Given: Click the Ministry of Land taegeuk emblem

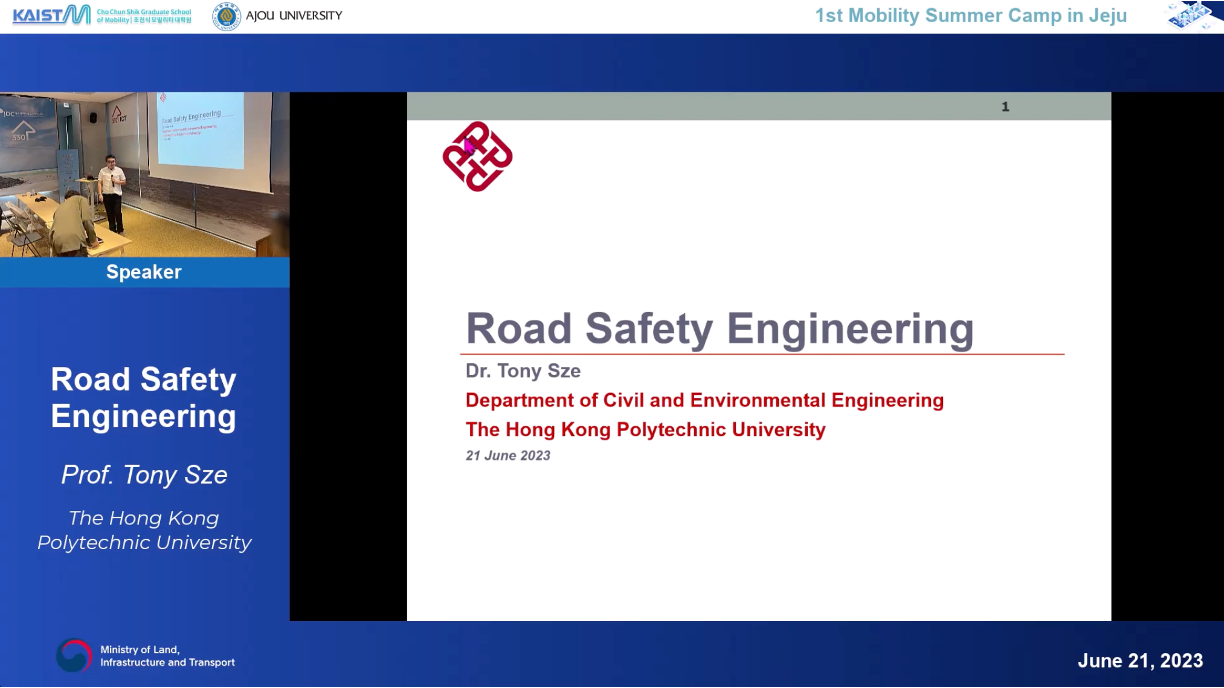Looking at the screenshot, I should [x=74, y=656].
